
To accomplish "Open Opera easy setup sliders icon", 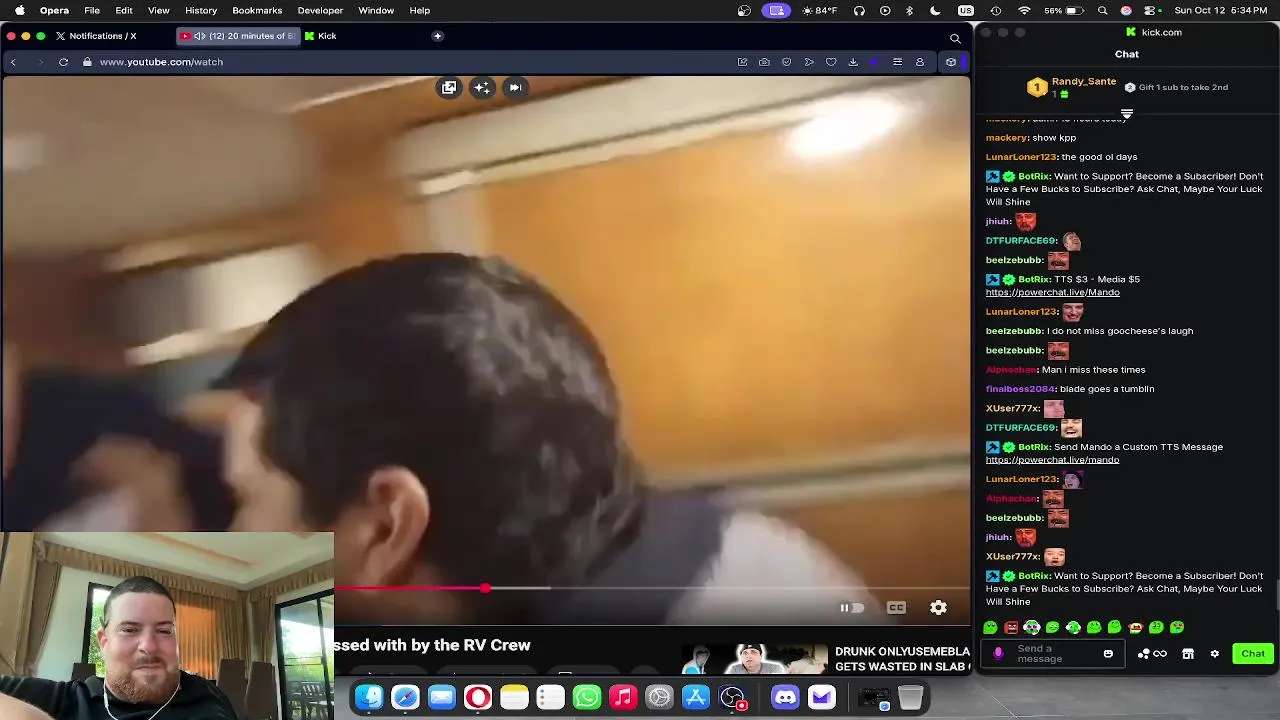I will tap(897, 62).
